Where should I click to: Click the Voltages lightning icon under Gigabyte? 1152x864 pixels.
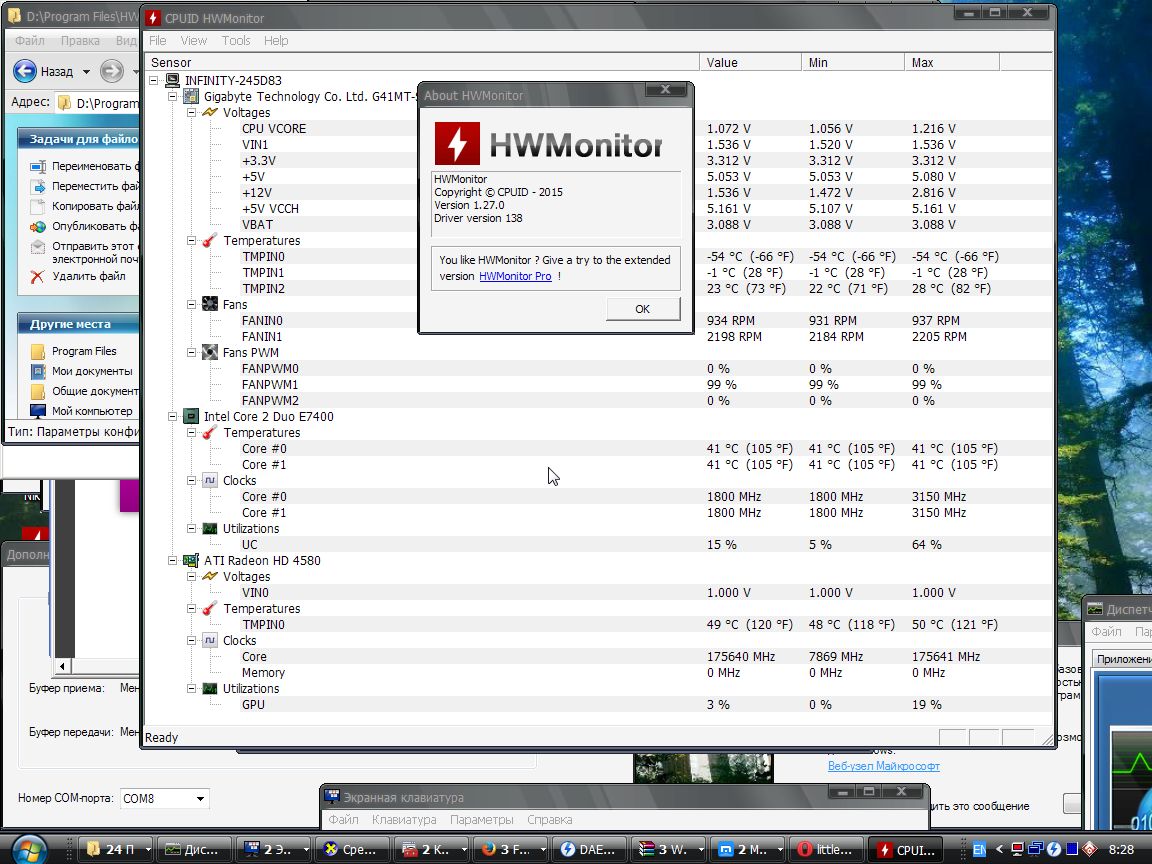[210, 113]
